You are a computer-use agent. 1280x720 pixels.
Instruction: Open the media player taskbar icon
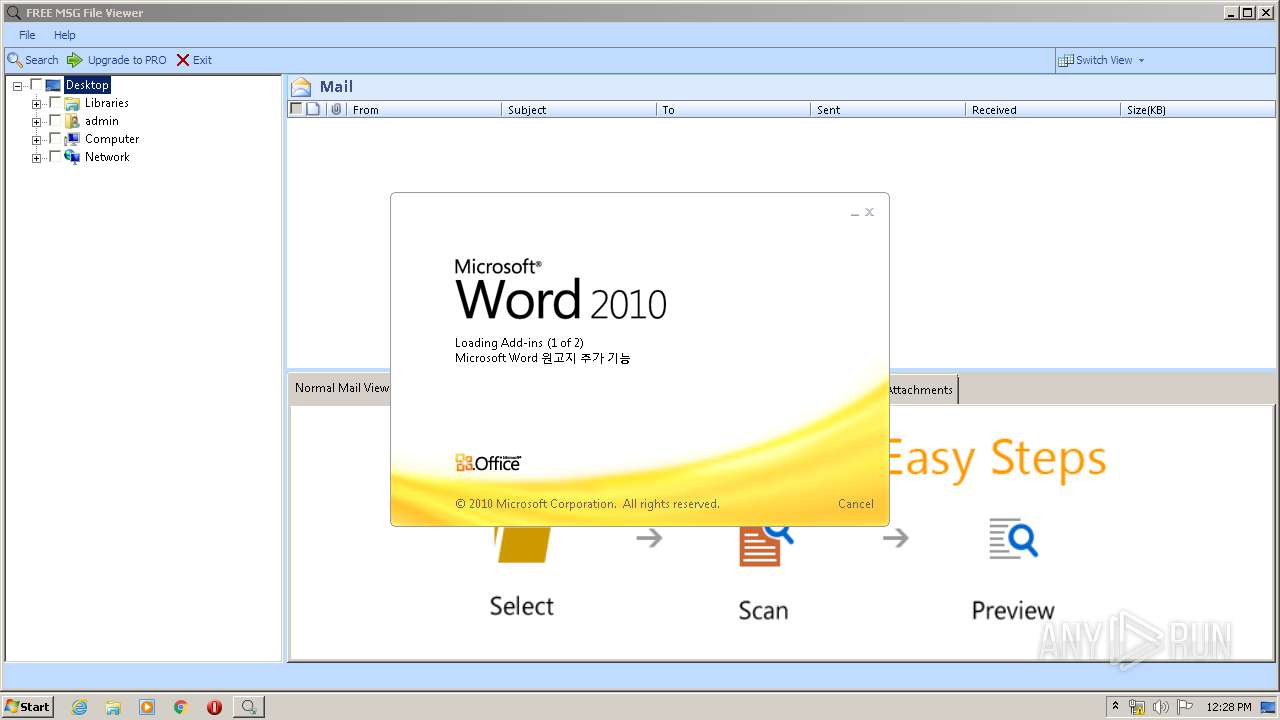147,707
